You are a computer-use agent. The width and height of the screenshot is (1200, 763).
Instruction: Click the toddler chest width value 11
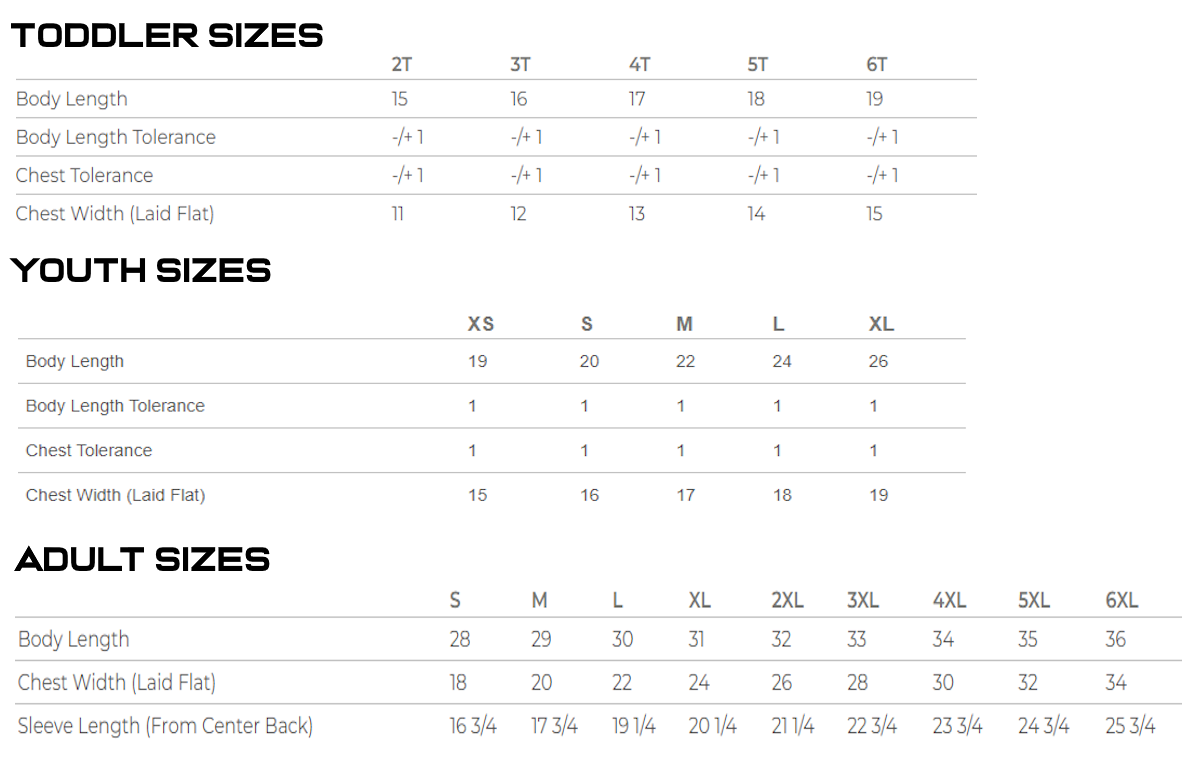(x=398, y=214)
